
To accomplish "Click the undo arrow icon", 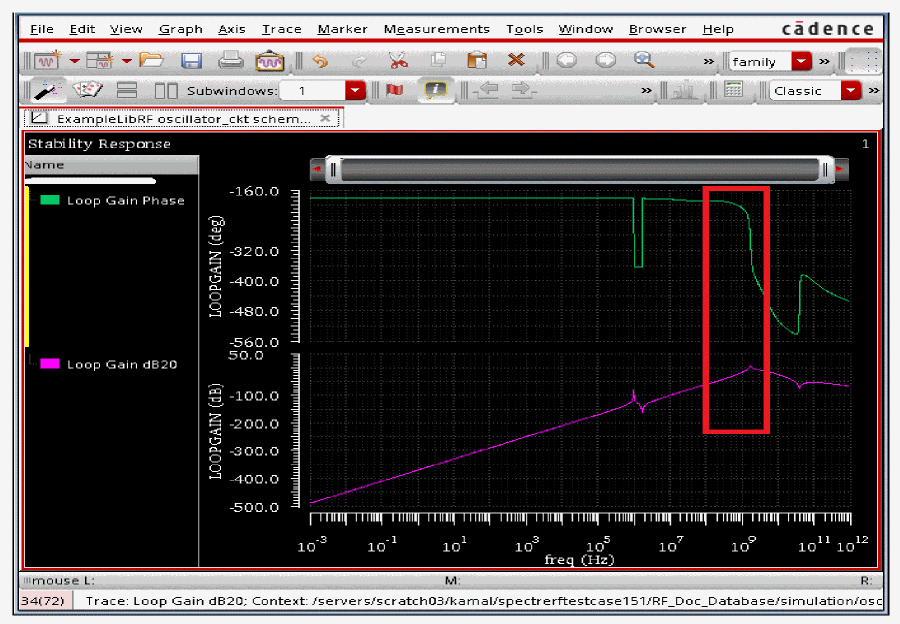I will [320, 61].
